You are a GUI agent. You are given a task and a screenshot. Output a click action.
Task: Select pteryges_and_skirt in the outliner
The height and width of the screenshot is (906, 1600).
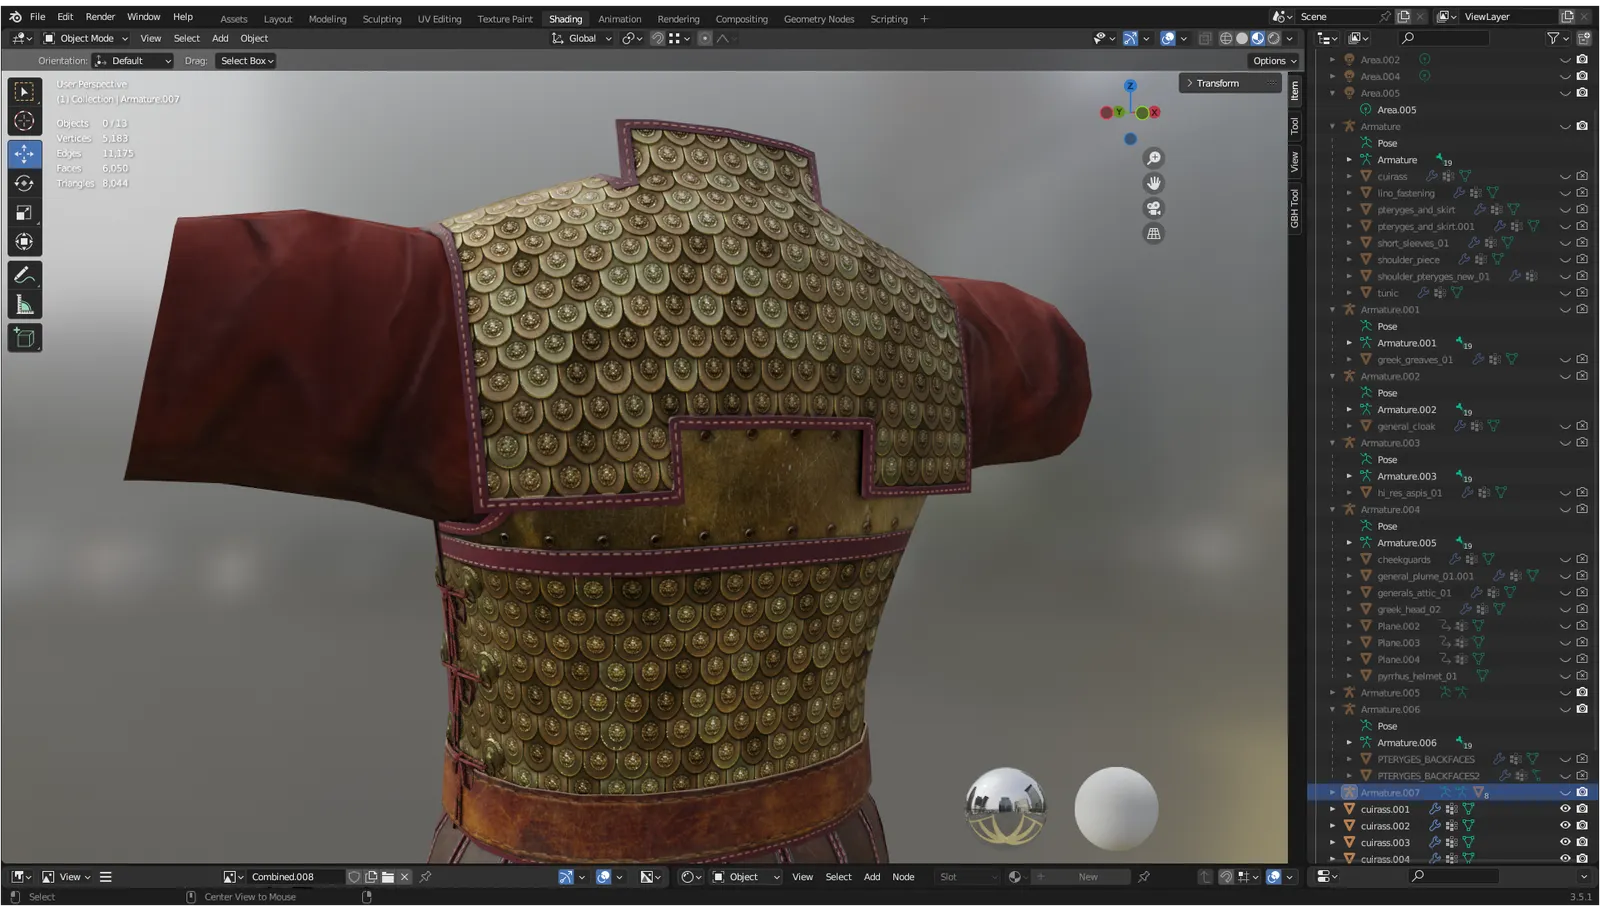click(1416, 210)
